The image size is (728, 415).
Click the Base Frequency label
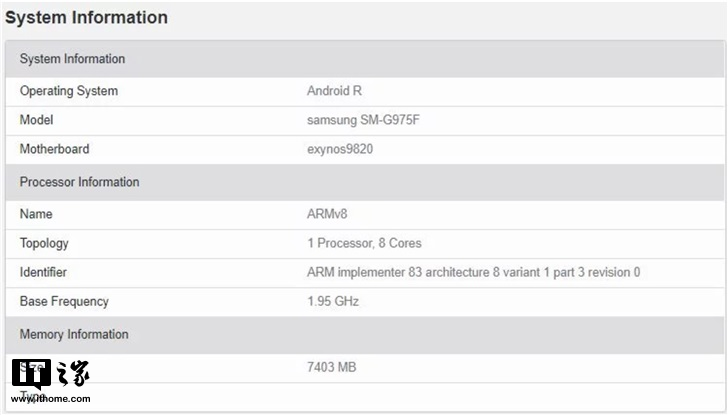(x=64, y=301)
